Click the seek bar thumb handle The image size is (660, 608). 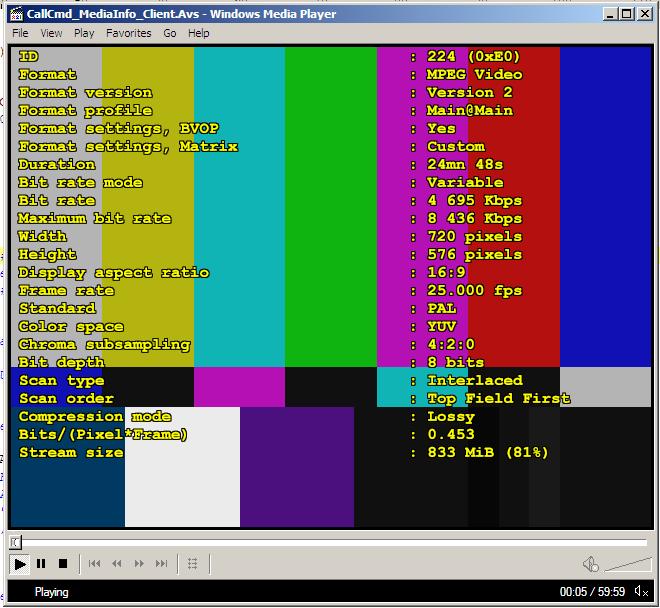pos(15,542)
